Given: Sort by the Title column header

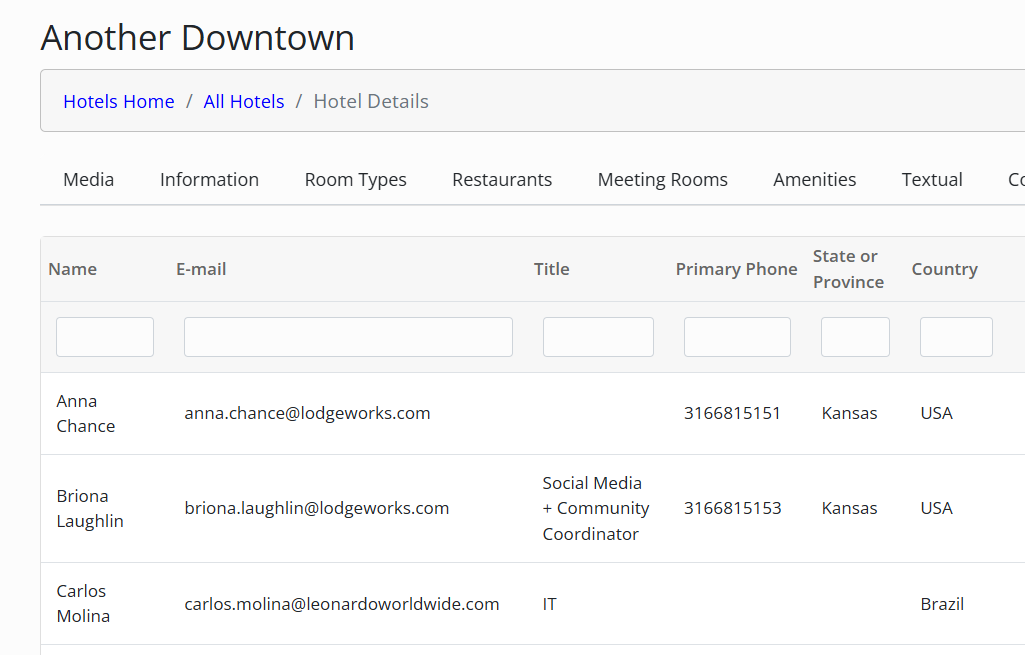Looking at the screenshot, I should click(552, 269).
